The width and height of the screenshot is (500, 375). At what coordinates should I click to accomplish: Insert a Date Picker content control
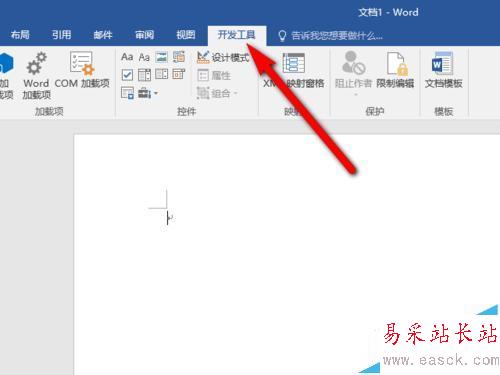pyautogui.click(x=179, y=74)
